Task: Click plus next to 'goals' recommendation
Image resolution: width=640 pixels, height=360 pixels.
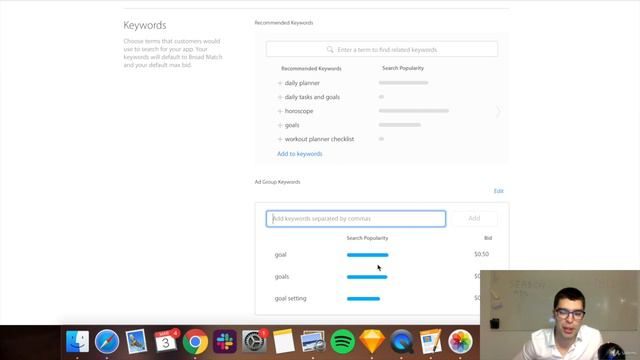Action: pos(280,125)
